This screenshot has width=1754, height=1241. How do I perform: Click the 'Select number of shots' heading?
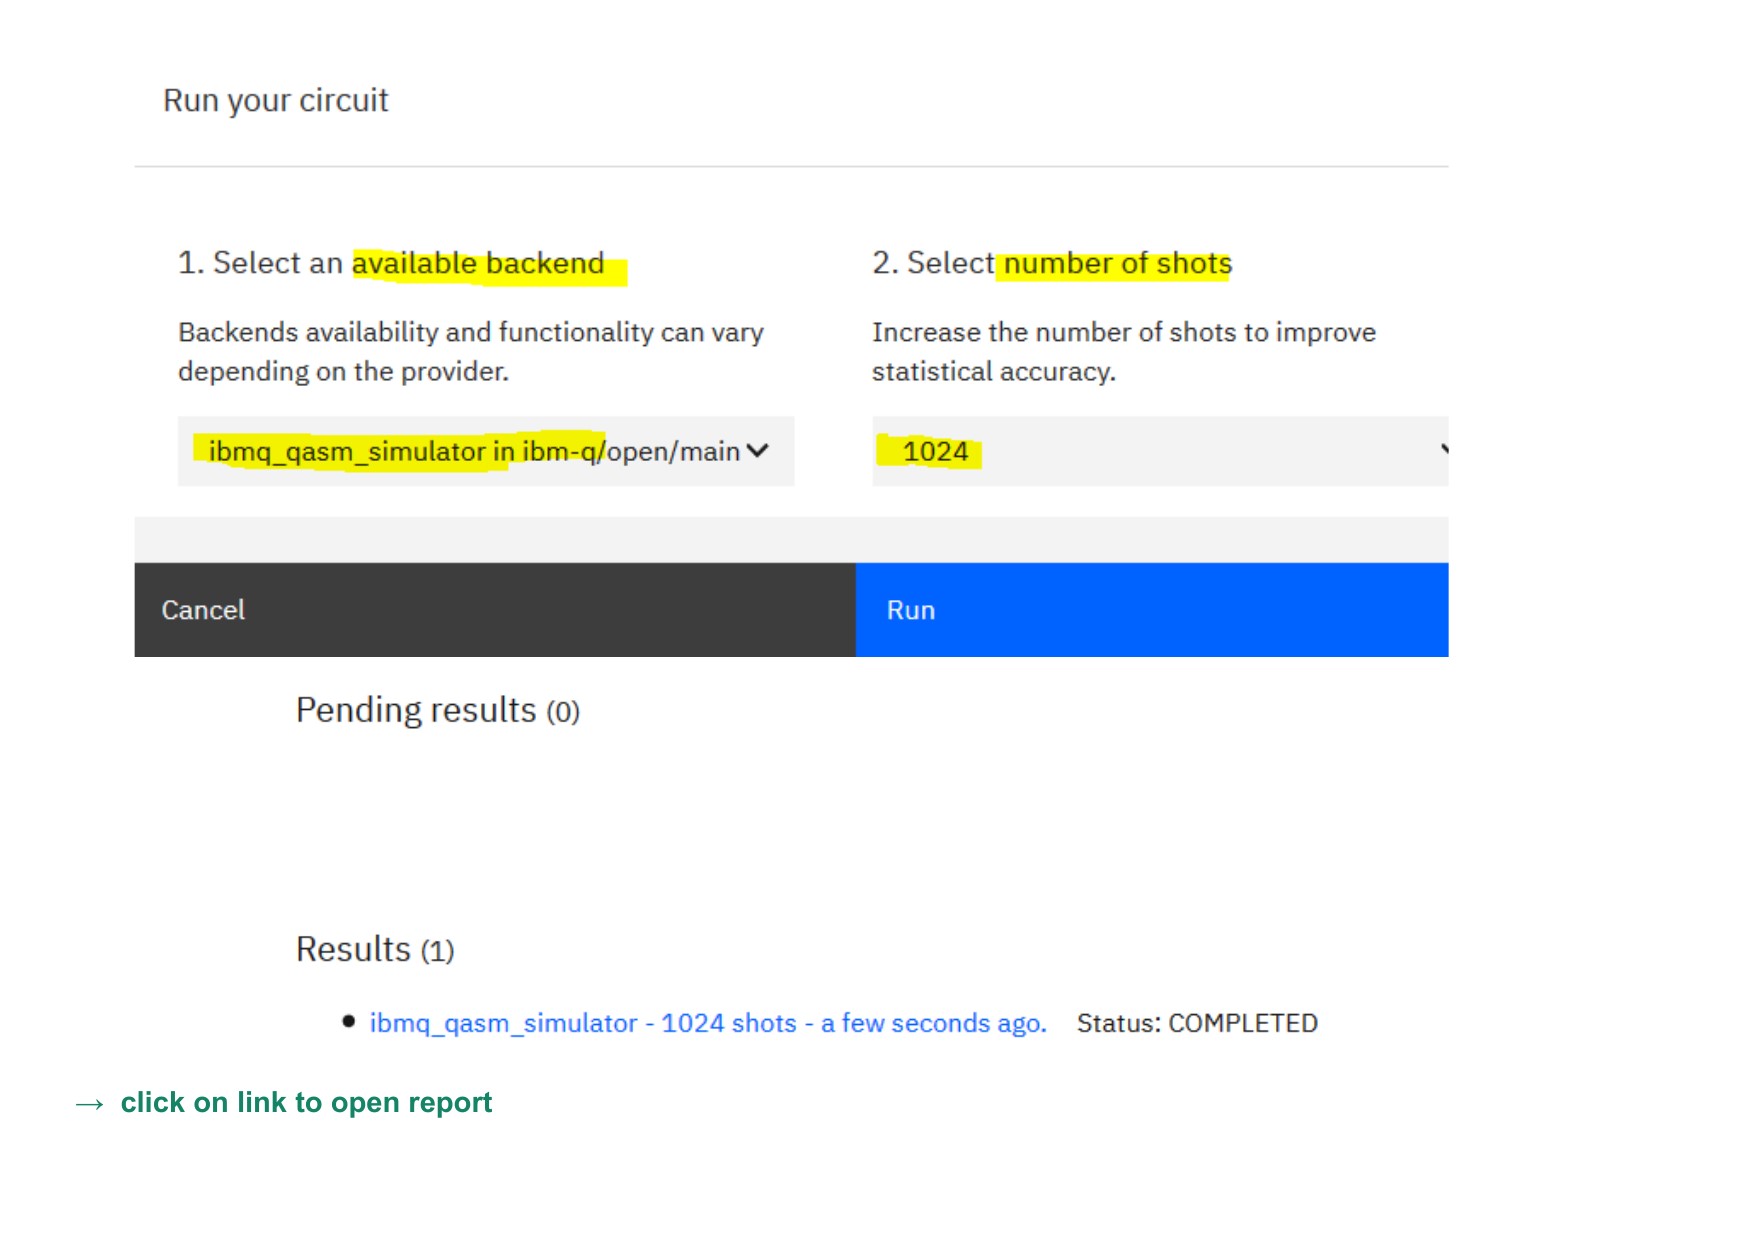tap(1051, 263)
